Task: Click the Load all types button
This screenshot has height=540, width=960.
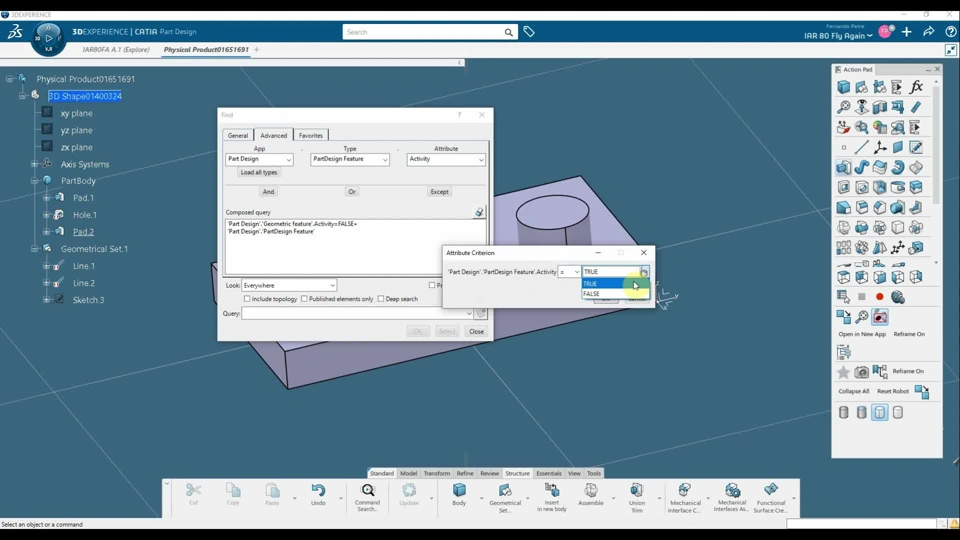Action: [259, 173]
